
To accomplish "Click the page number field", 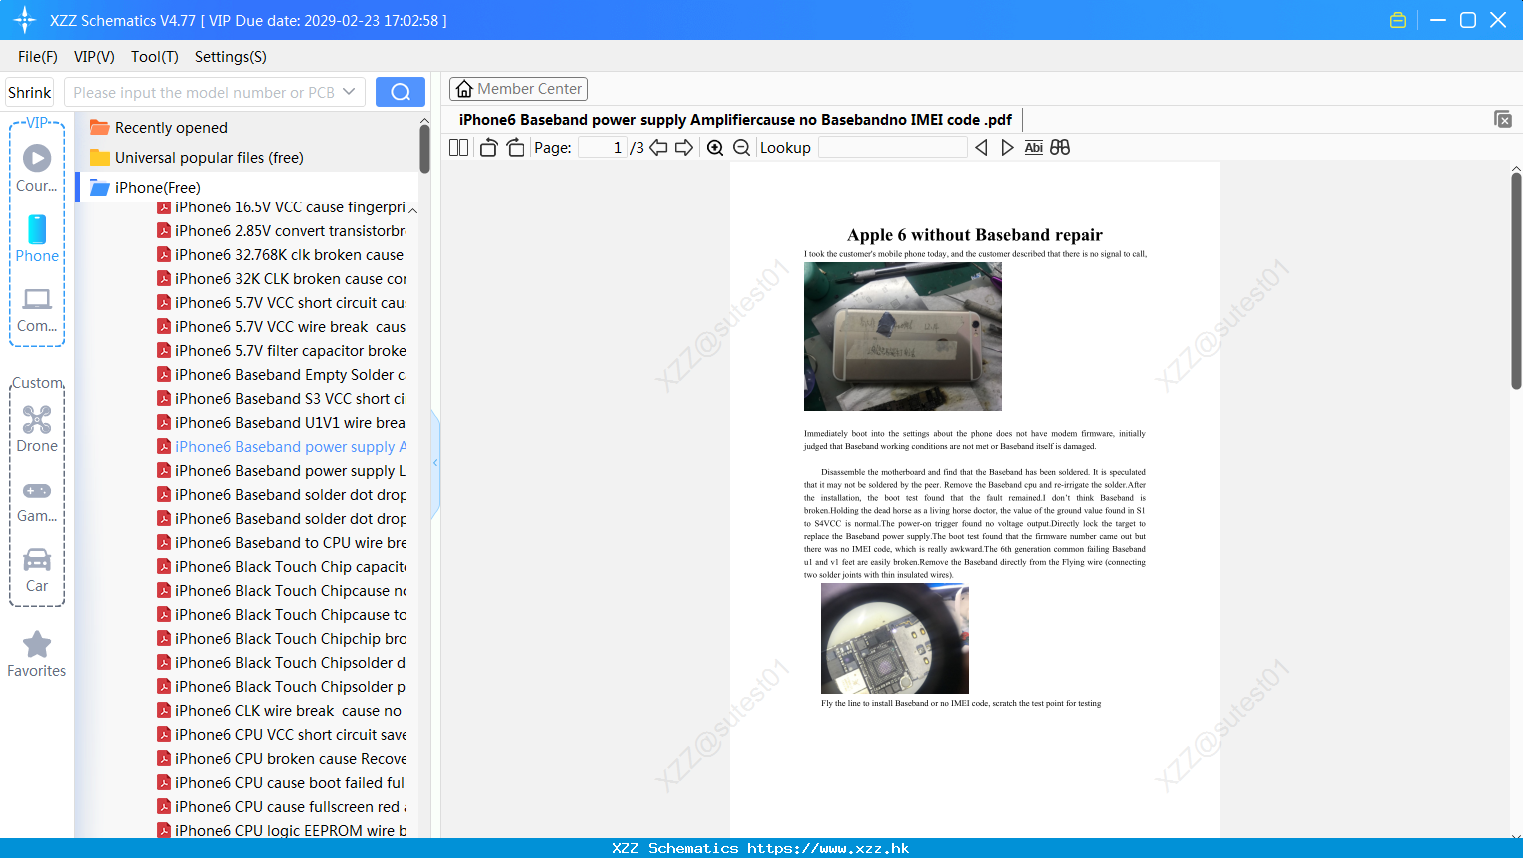I will click(x=603, y=148).
